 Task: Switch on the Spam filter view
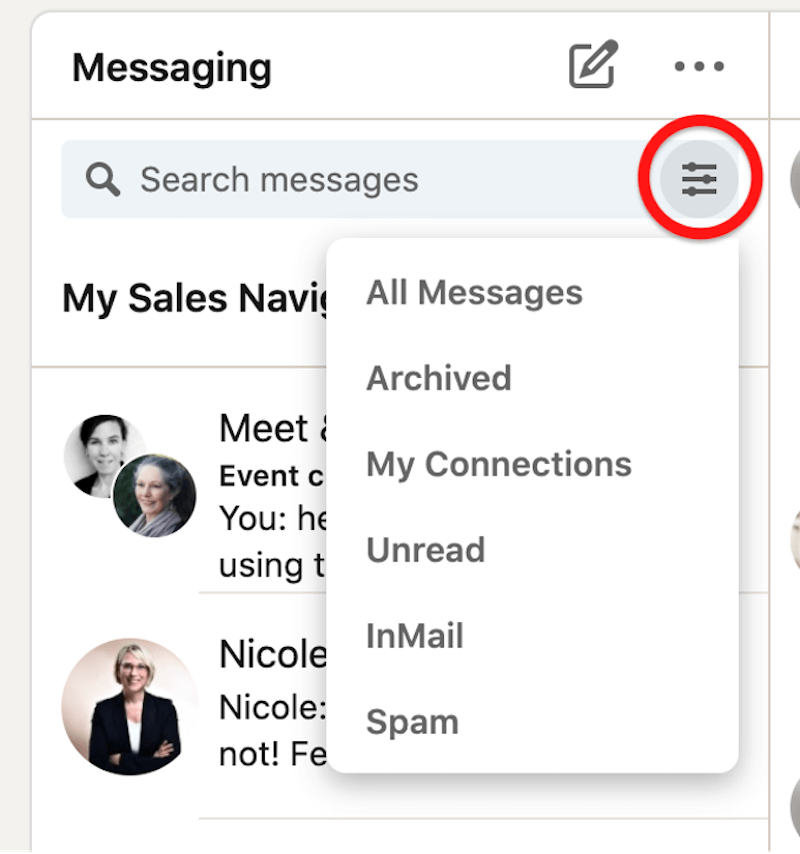tap(413, 721)
